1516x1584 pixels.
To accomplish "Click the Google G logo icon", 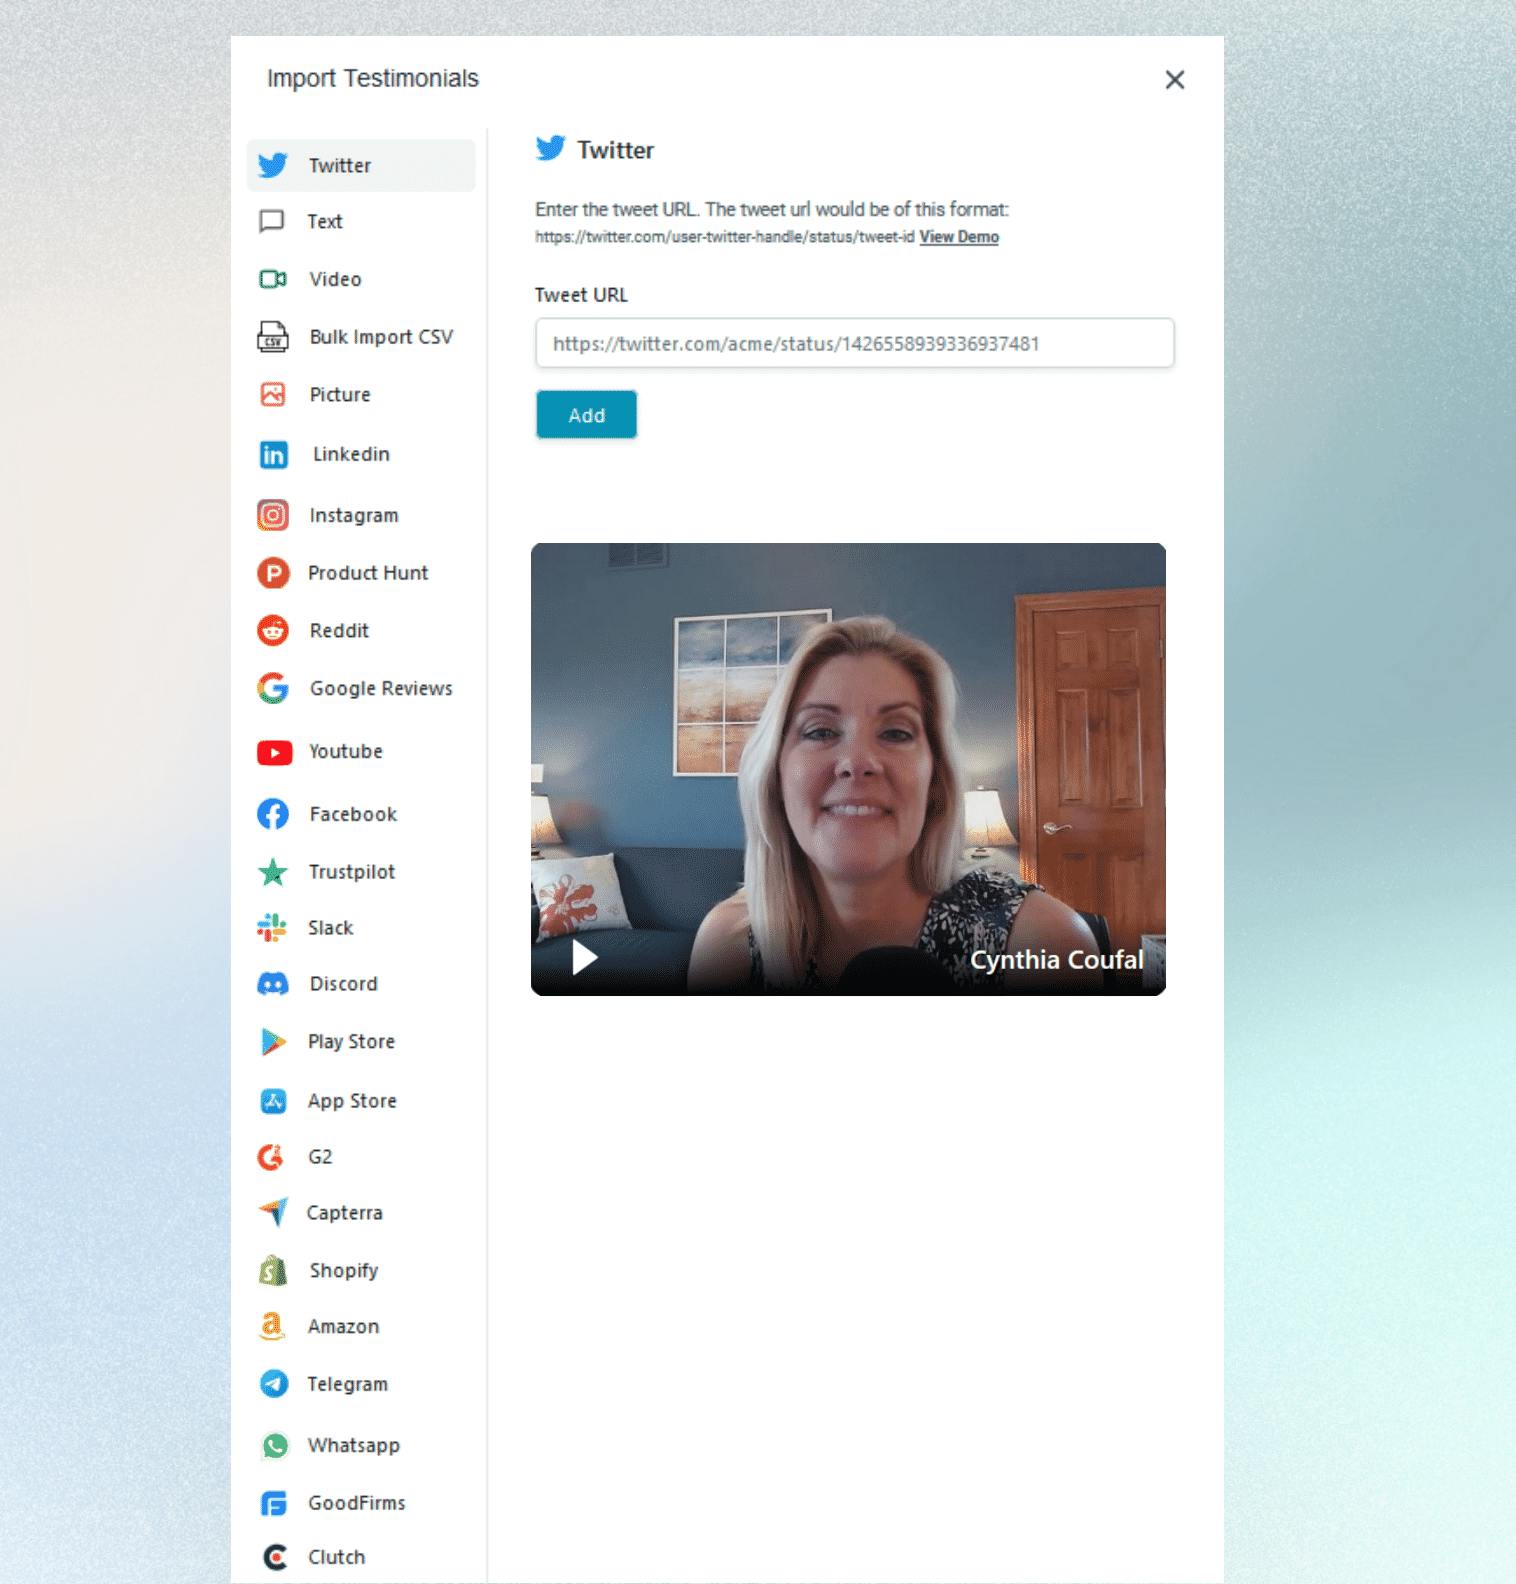I will [273, 688].
